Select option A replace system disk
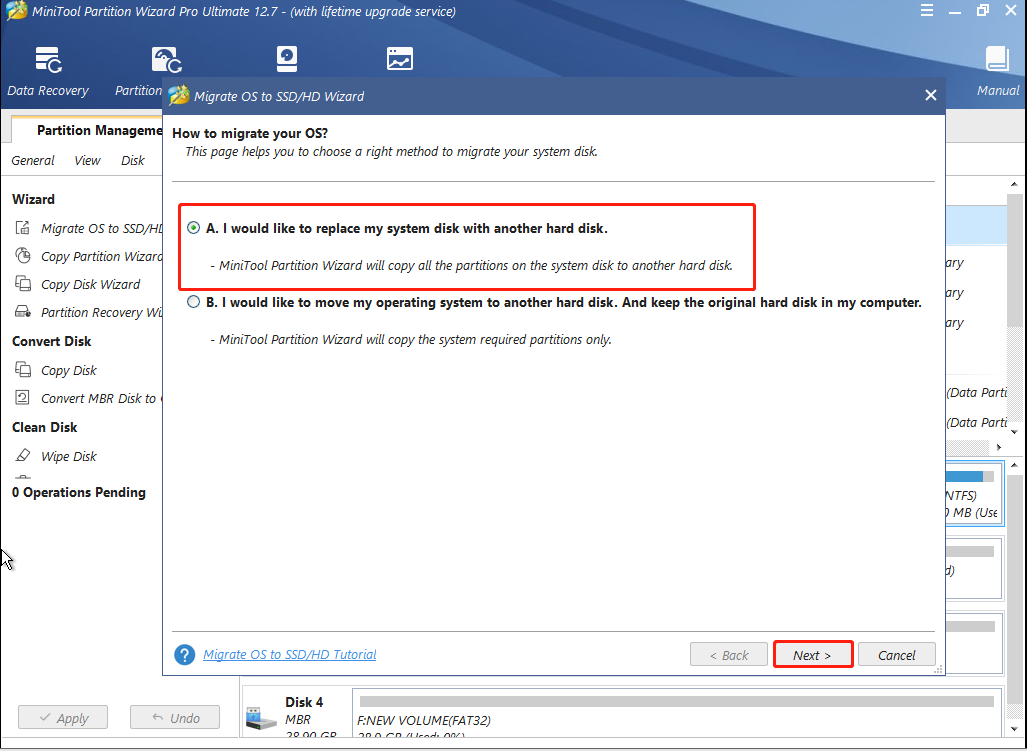Screen dimensions: 1027x751 click(193, 229)
